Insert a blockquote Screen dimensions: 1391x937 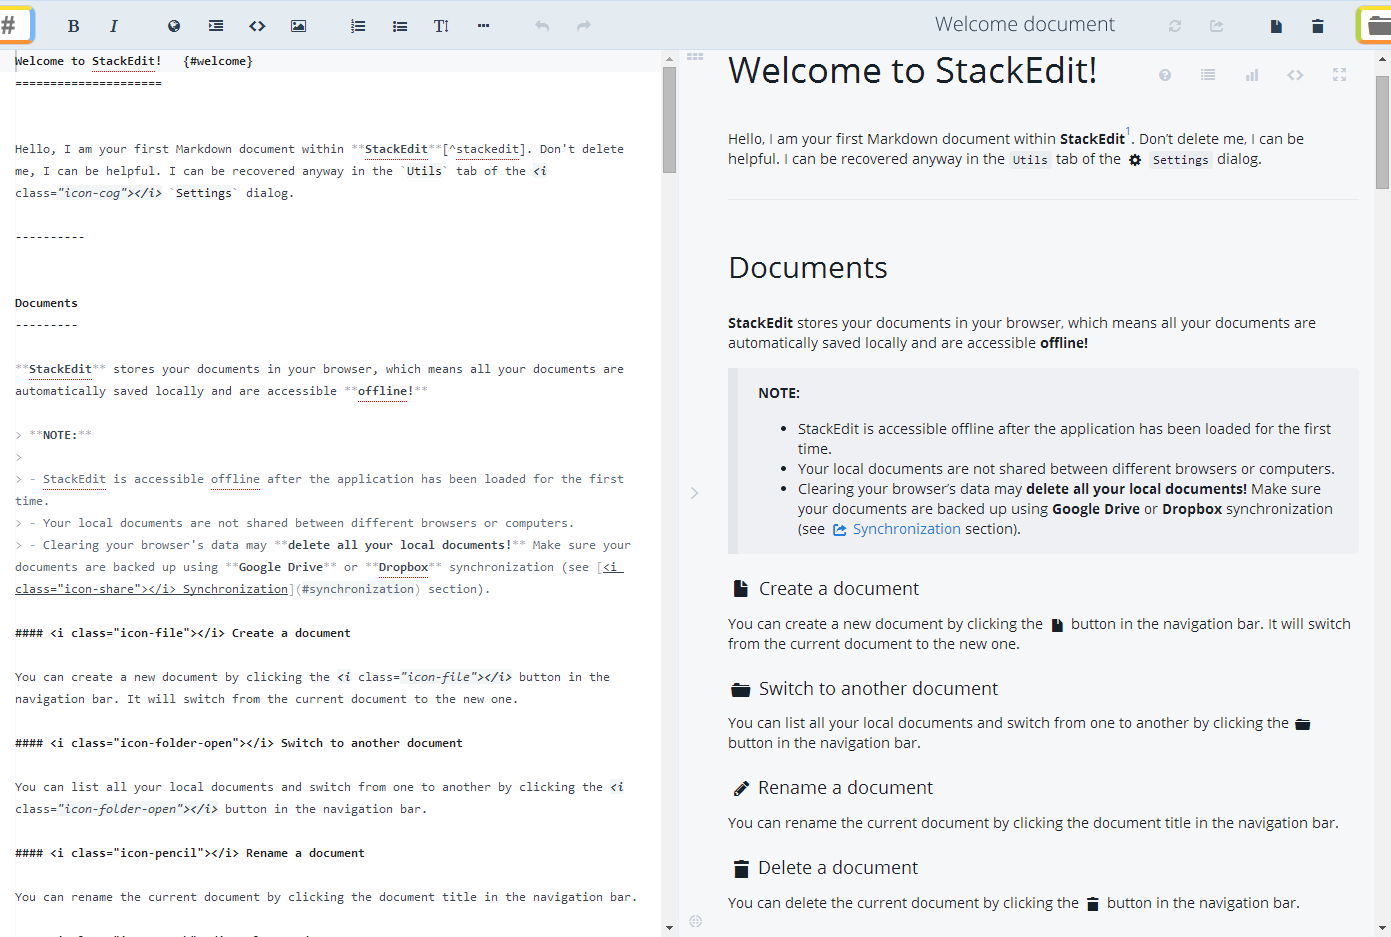[x=216, y=26]
